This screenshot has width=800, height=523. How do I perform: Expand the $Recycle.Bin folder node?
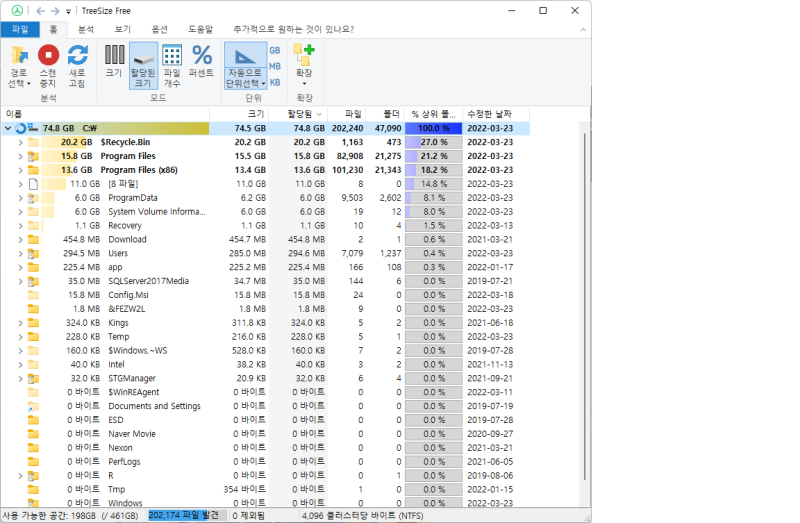tap(20, 142)
